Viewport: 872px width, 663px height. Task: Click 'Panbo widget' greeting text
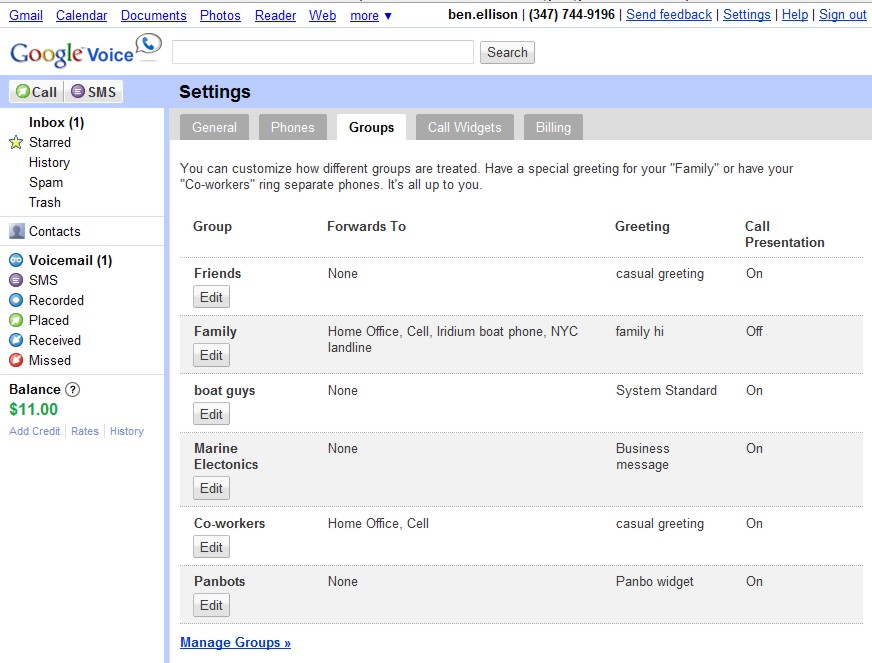tap(655, 582)
